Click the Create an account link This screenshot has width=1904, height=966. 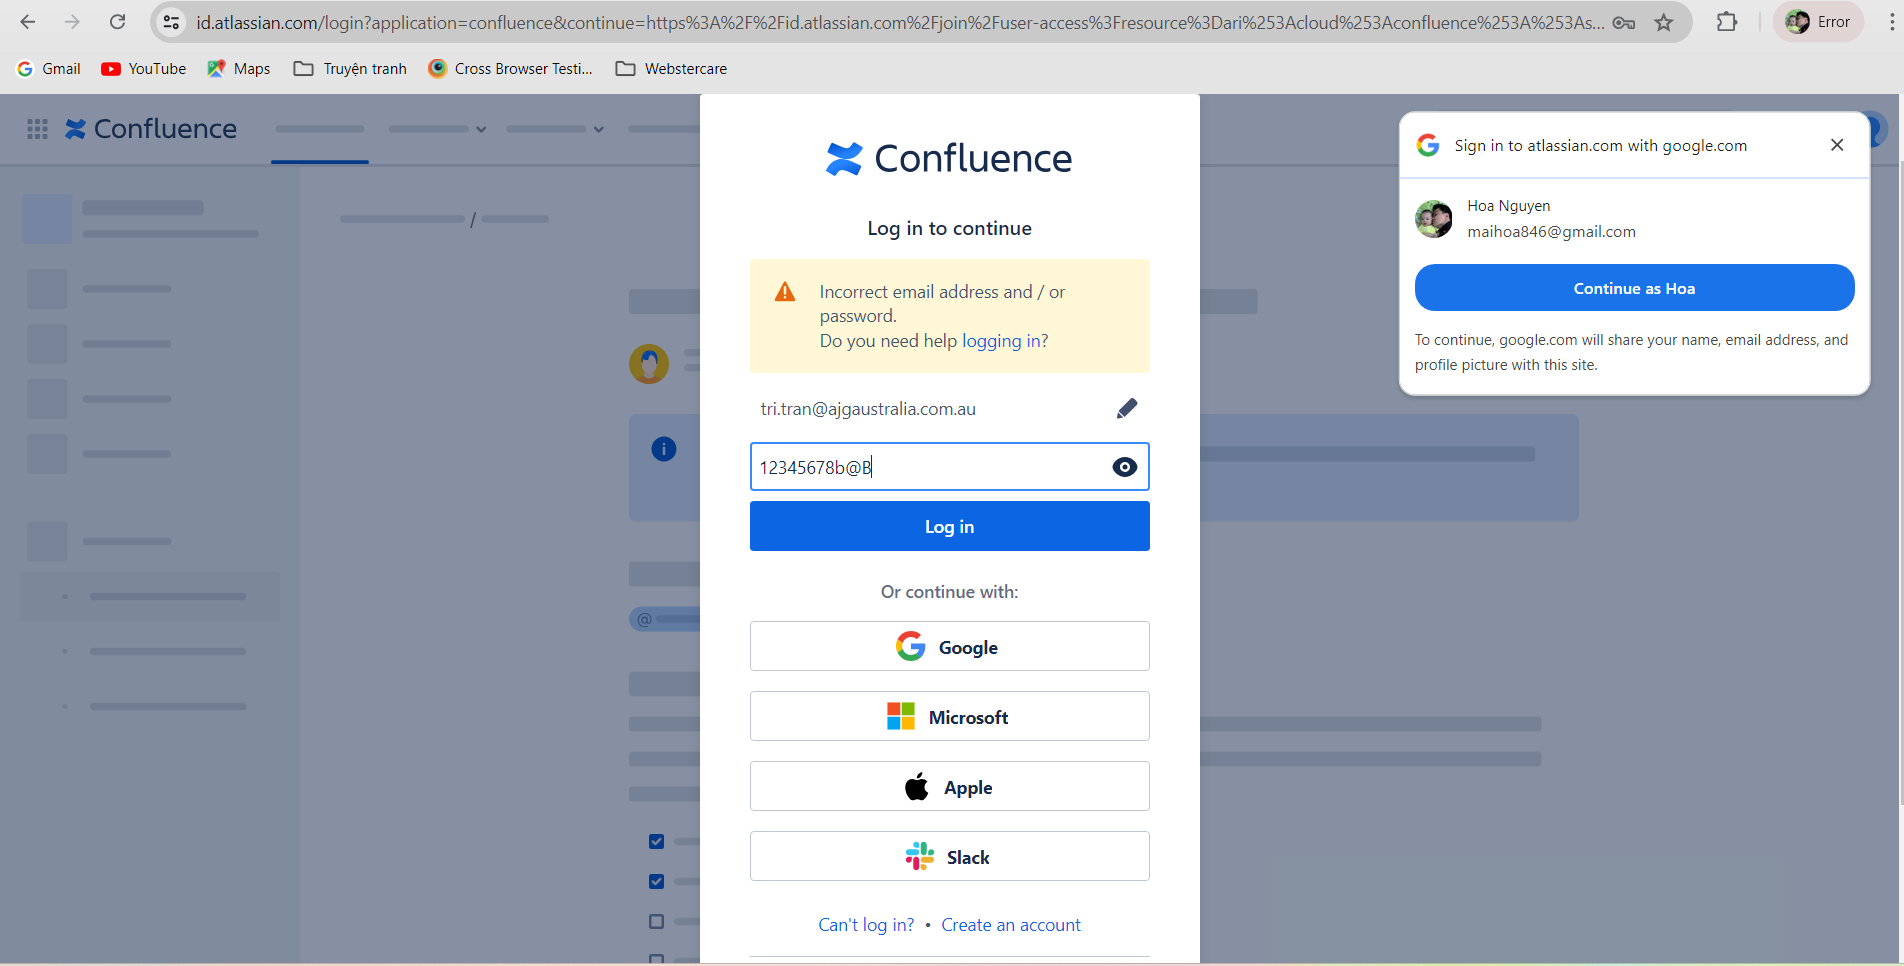(1011, 925)
